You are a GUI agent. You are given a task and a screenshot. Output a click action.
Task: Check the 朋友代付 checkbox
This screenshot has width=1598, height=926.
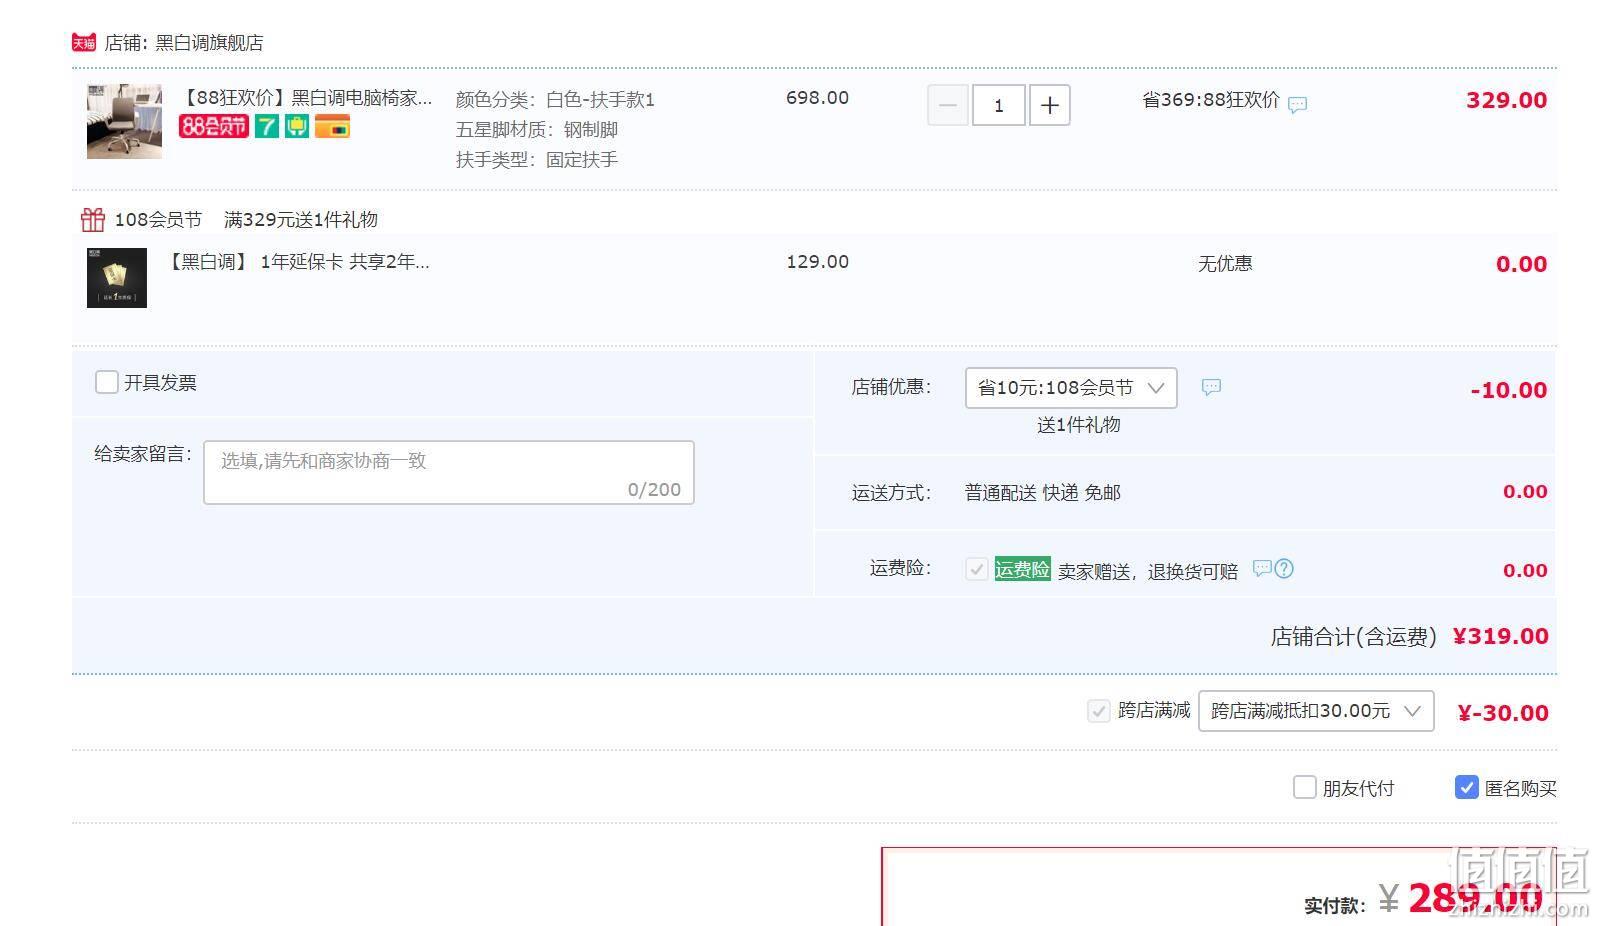1304,787
